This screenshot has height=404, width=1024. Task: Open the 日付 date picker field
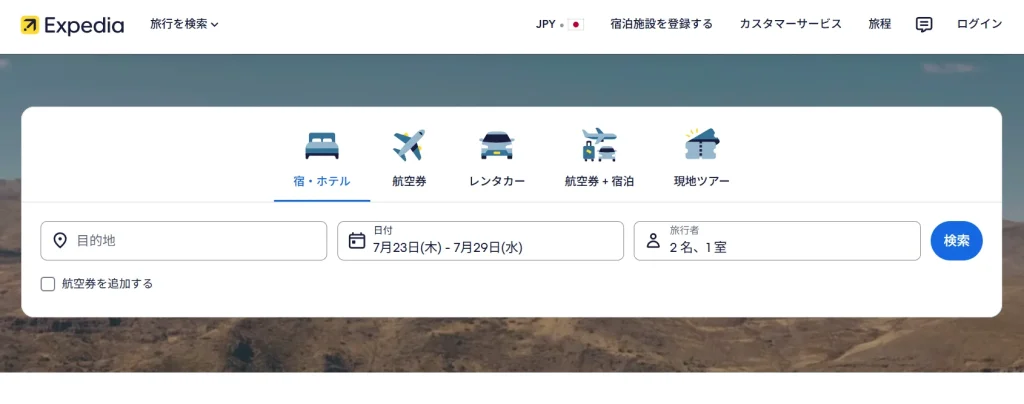click(480, 241)
